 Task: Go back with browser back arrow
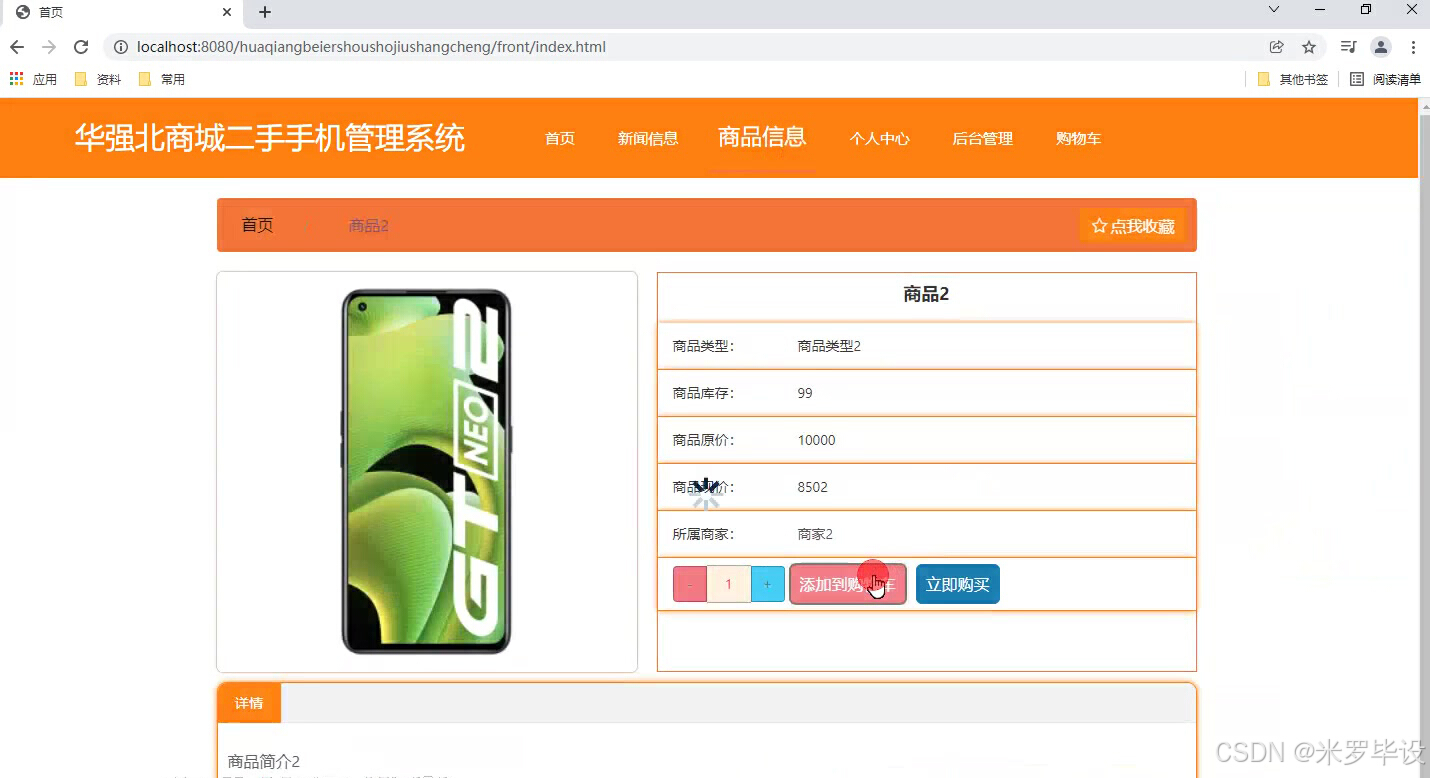click(x=17, y=47)
